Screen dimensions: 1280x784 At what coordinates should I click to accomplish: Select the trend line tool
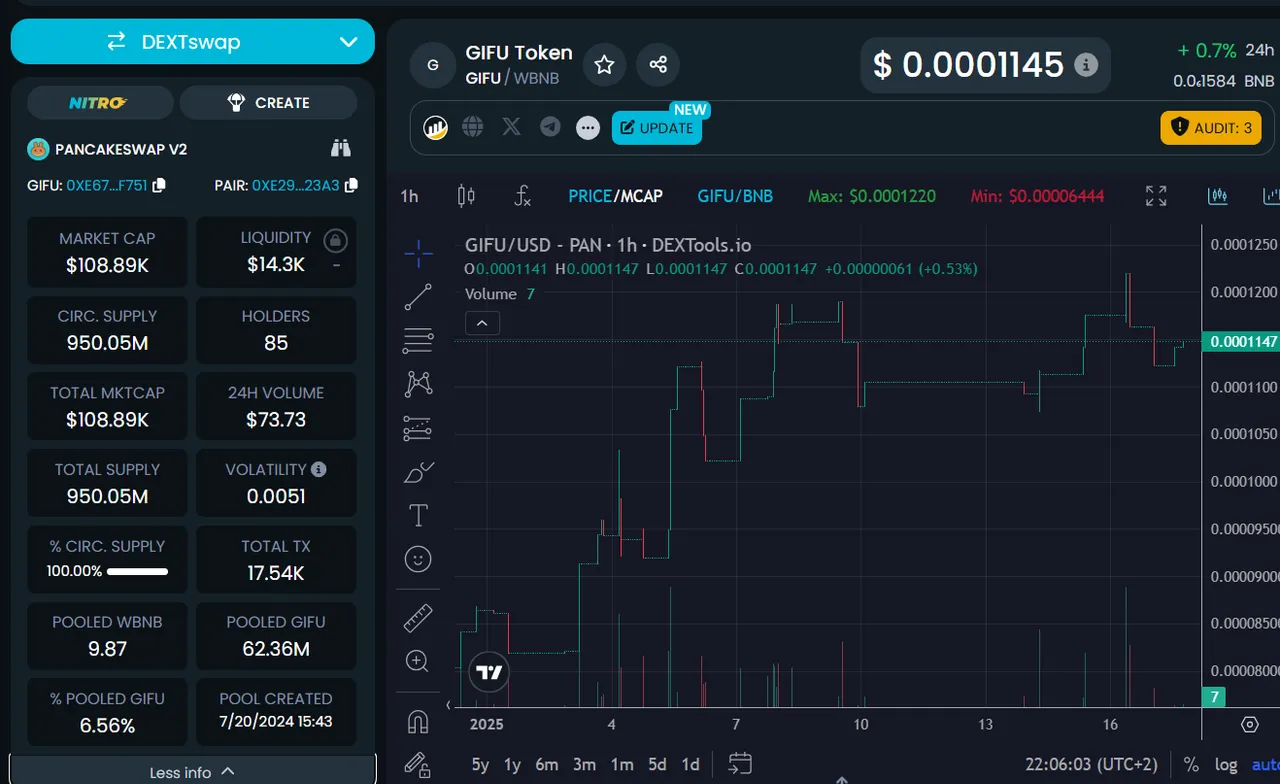click(418, 297)
